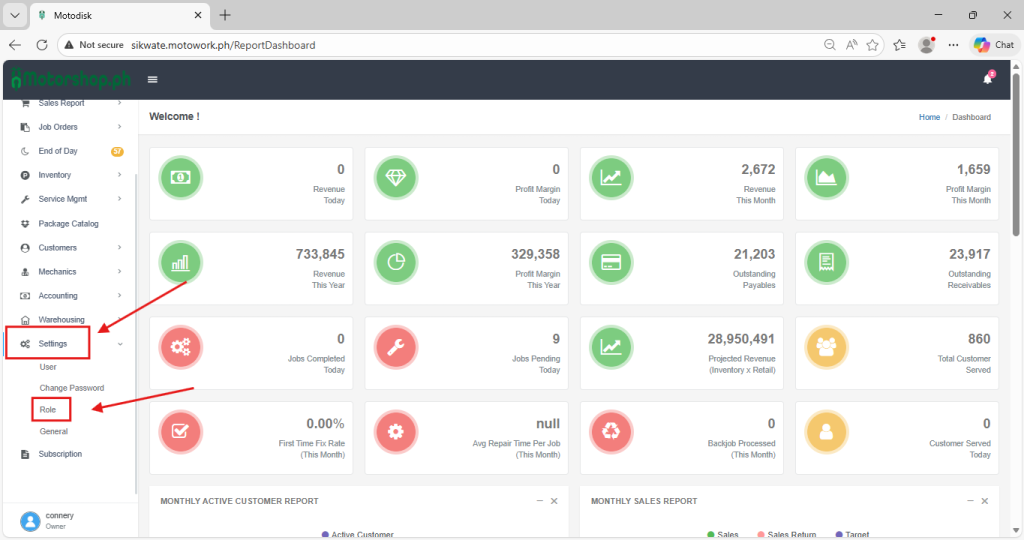Click the Total Customer Served group icon

tap(826, 347)
